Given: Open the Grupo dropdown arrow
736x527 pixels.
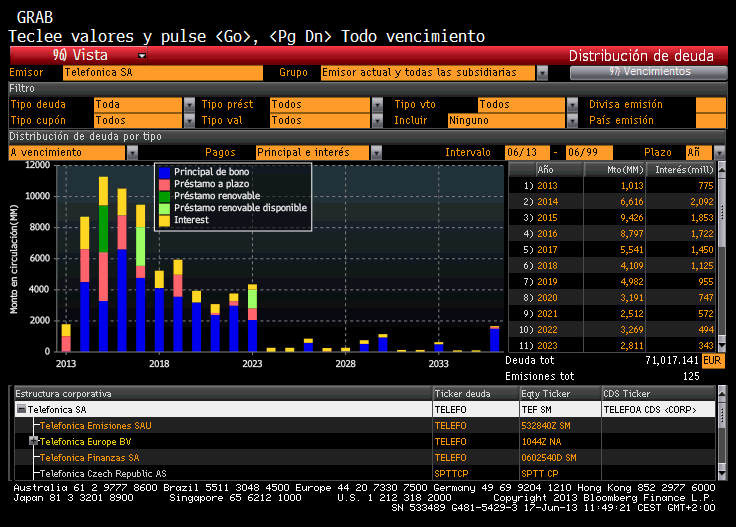Looking at the screenshot, I should click(542, 73).
